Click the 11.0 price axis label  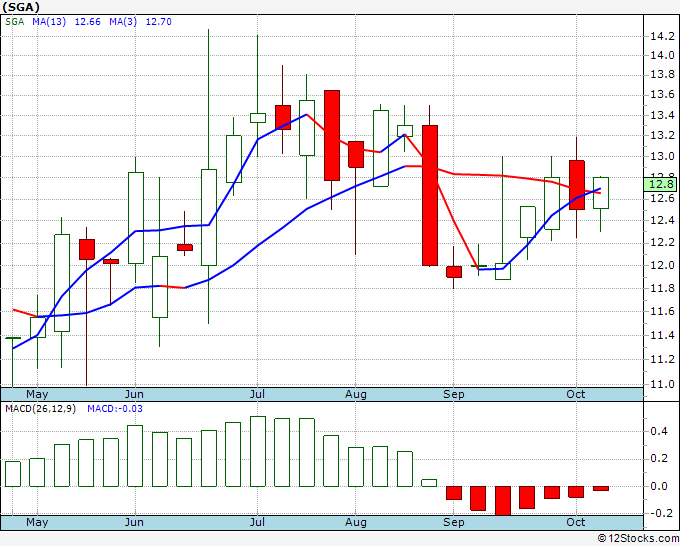pyautogui.click(x=662, y=384)
